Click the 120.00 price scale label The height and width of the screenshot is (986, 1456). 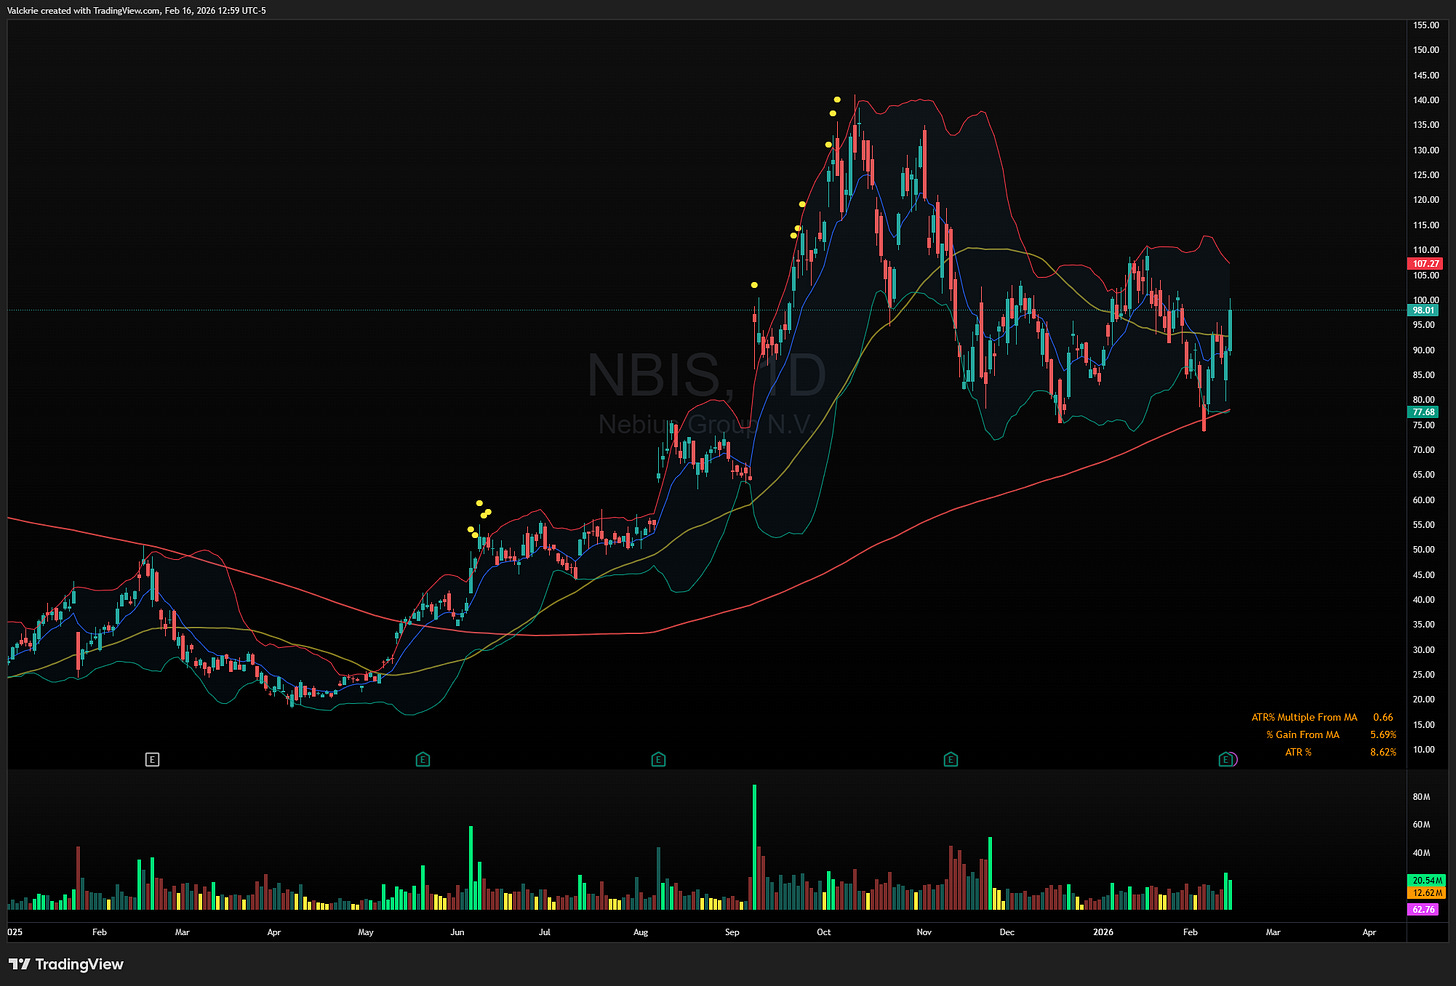click(x=1426, y=200)
